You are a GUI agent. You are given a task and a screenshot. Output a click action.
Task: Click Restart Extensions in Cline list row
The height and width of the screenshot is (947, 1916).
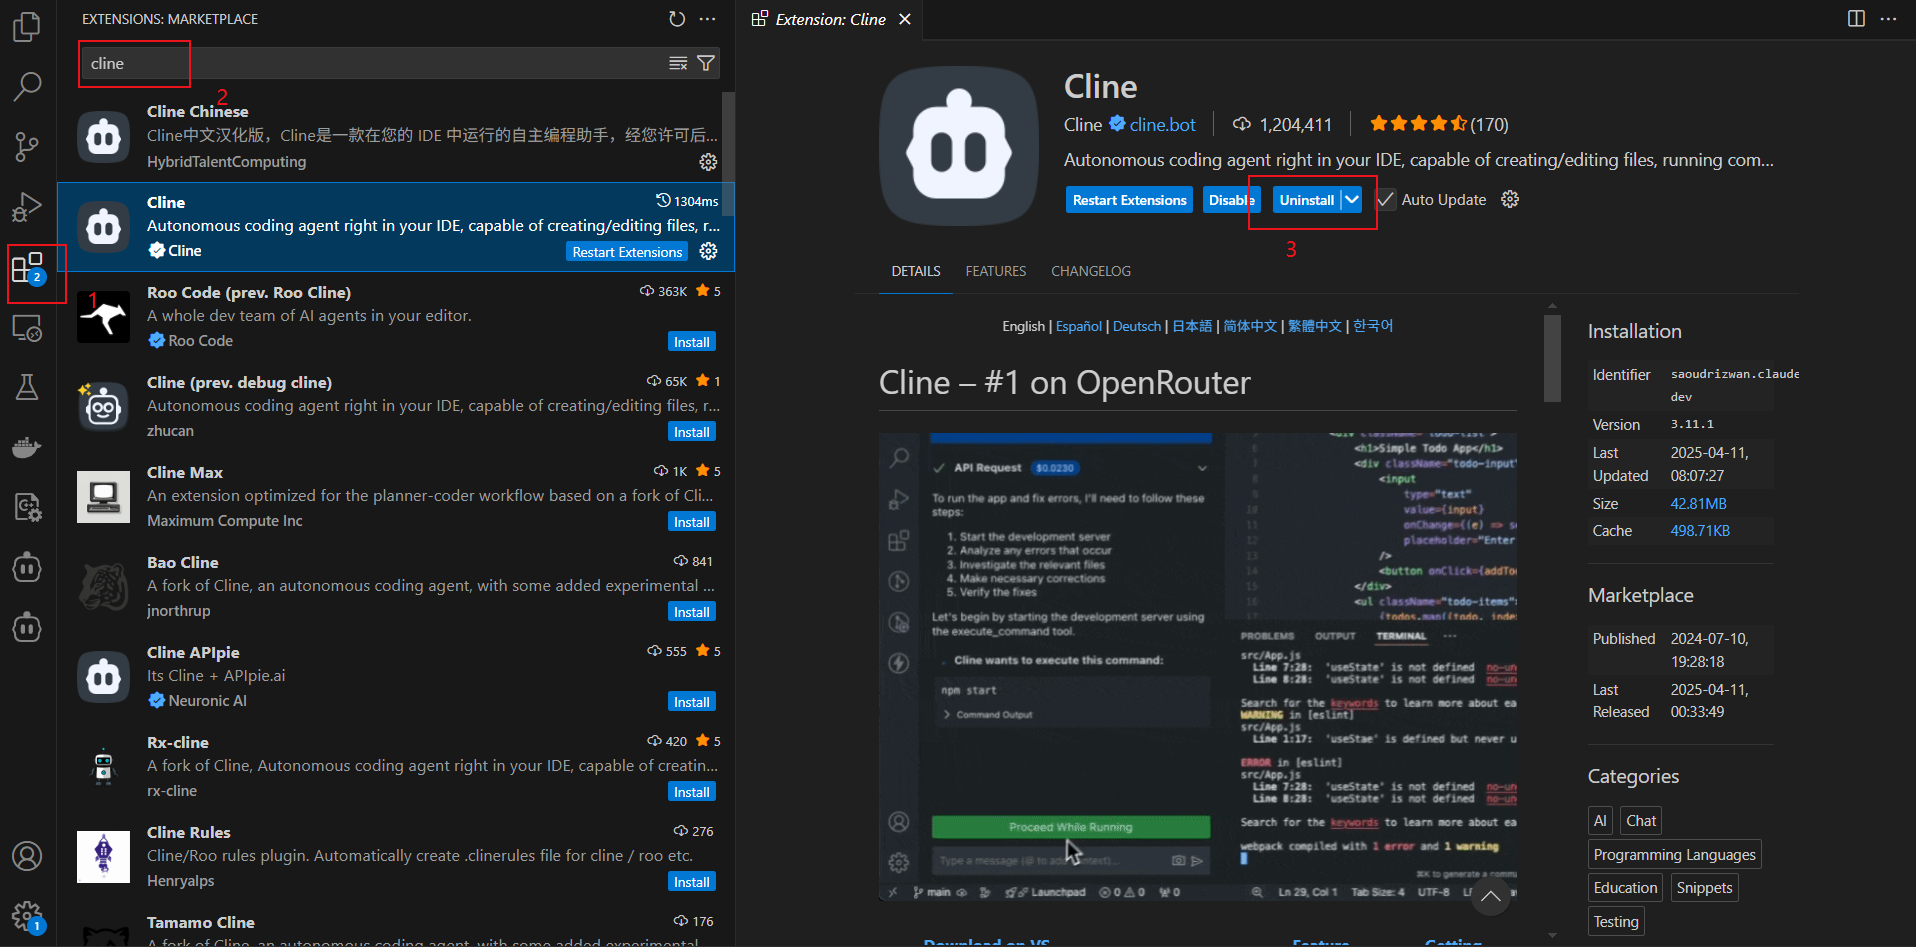[x=627, y=252]
